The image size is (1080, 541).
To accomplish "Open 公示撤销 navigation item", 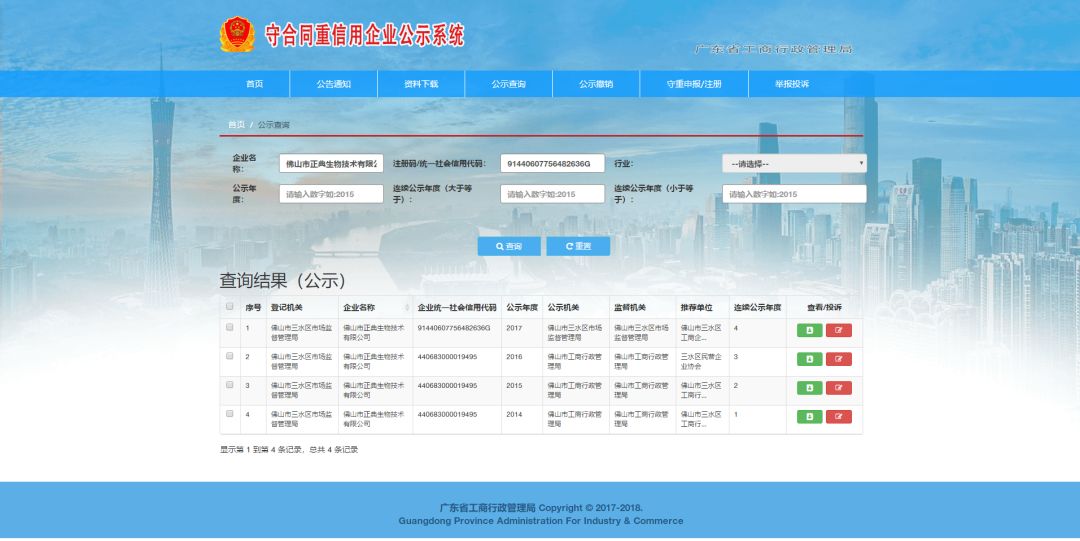I will (x=596, y=84).
